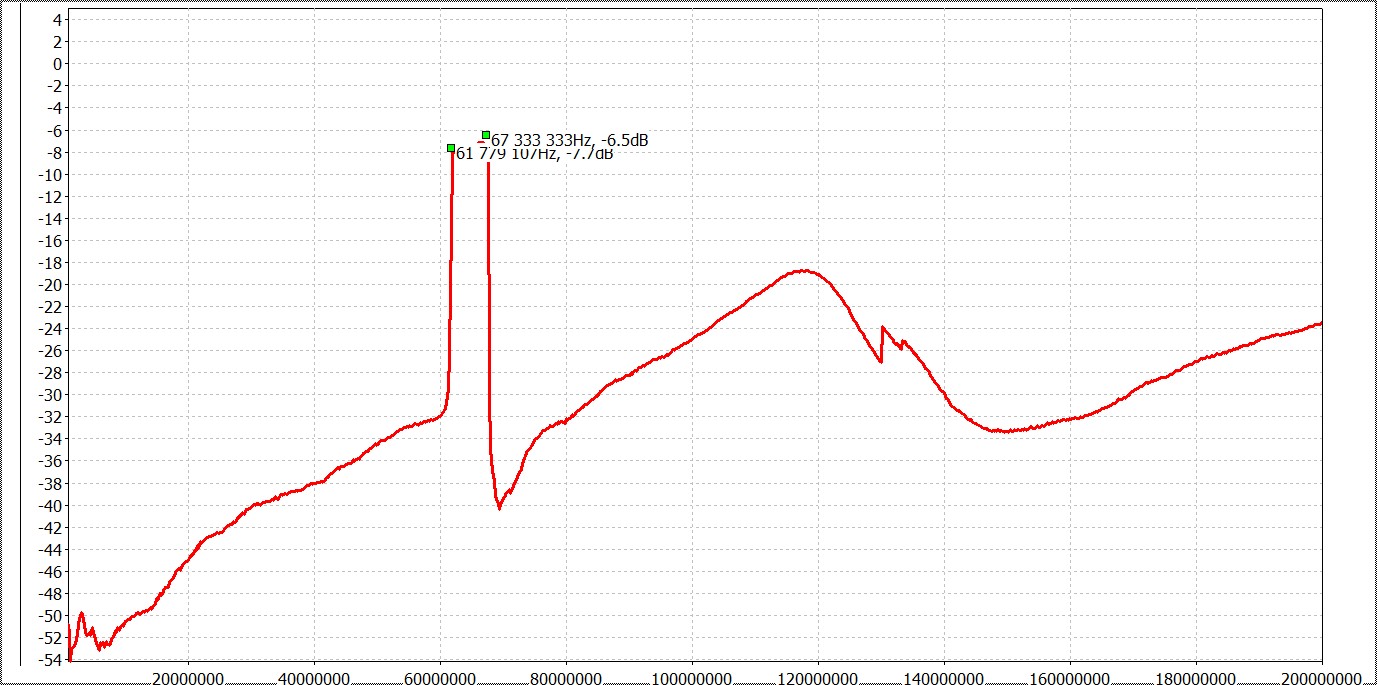Click the 160000000 x-axis tick label
The width and height of the screenshot is (1377, 685).
[x=1070, y=678]
